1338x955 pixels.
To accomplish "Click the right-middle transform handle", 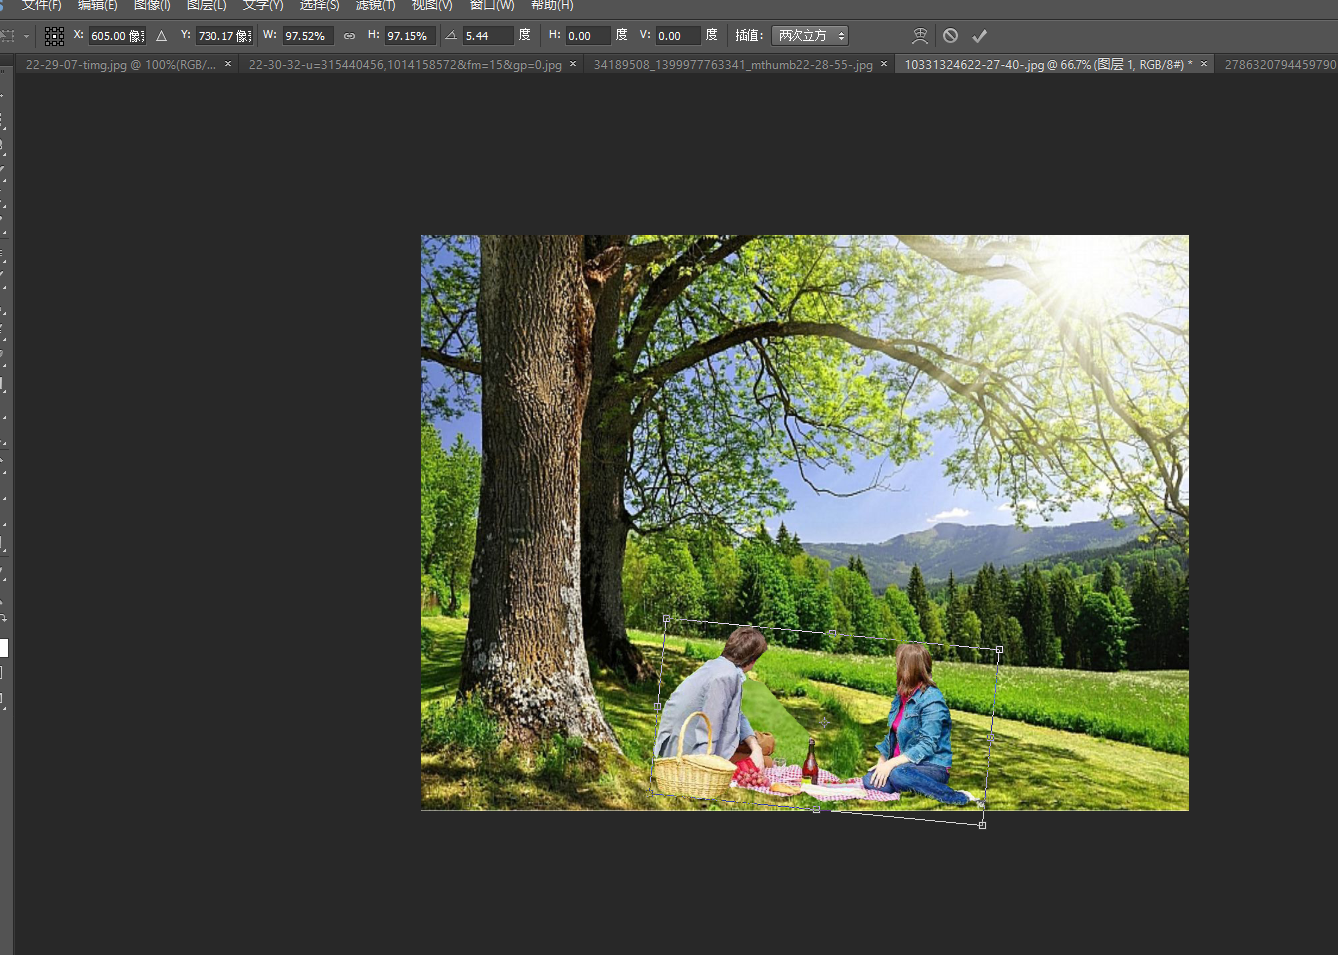I will pyautogui.click(x=991, y=737).
